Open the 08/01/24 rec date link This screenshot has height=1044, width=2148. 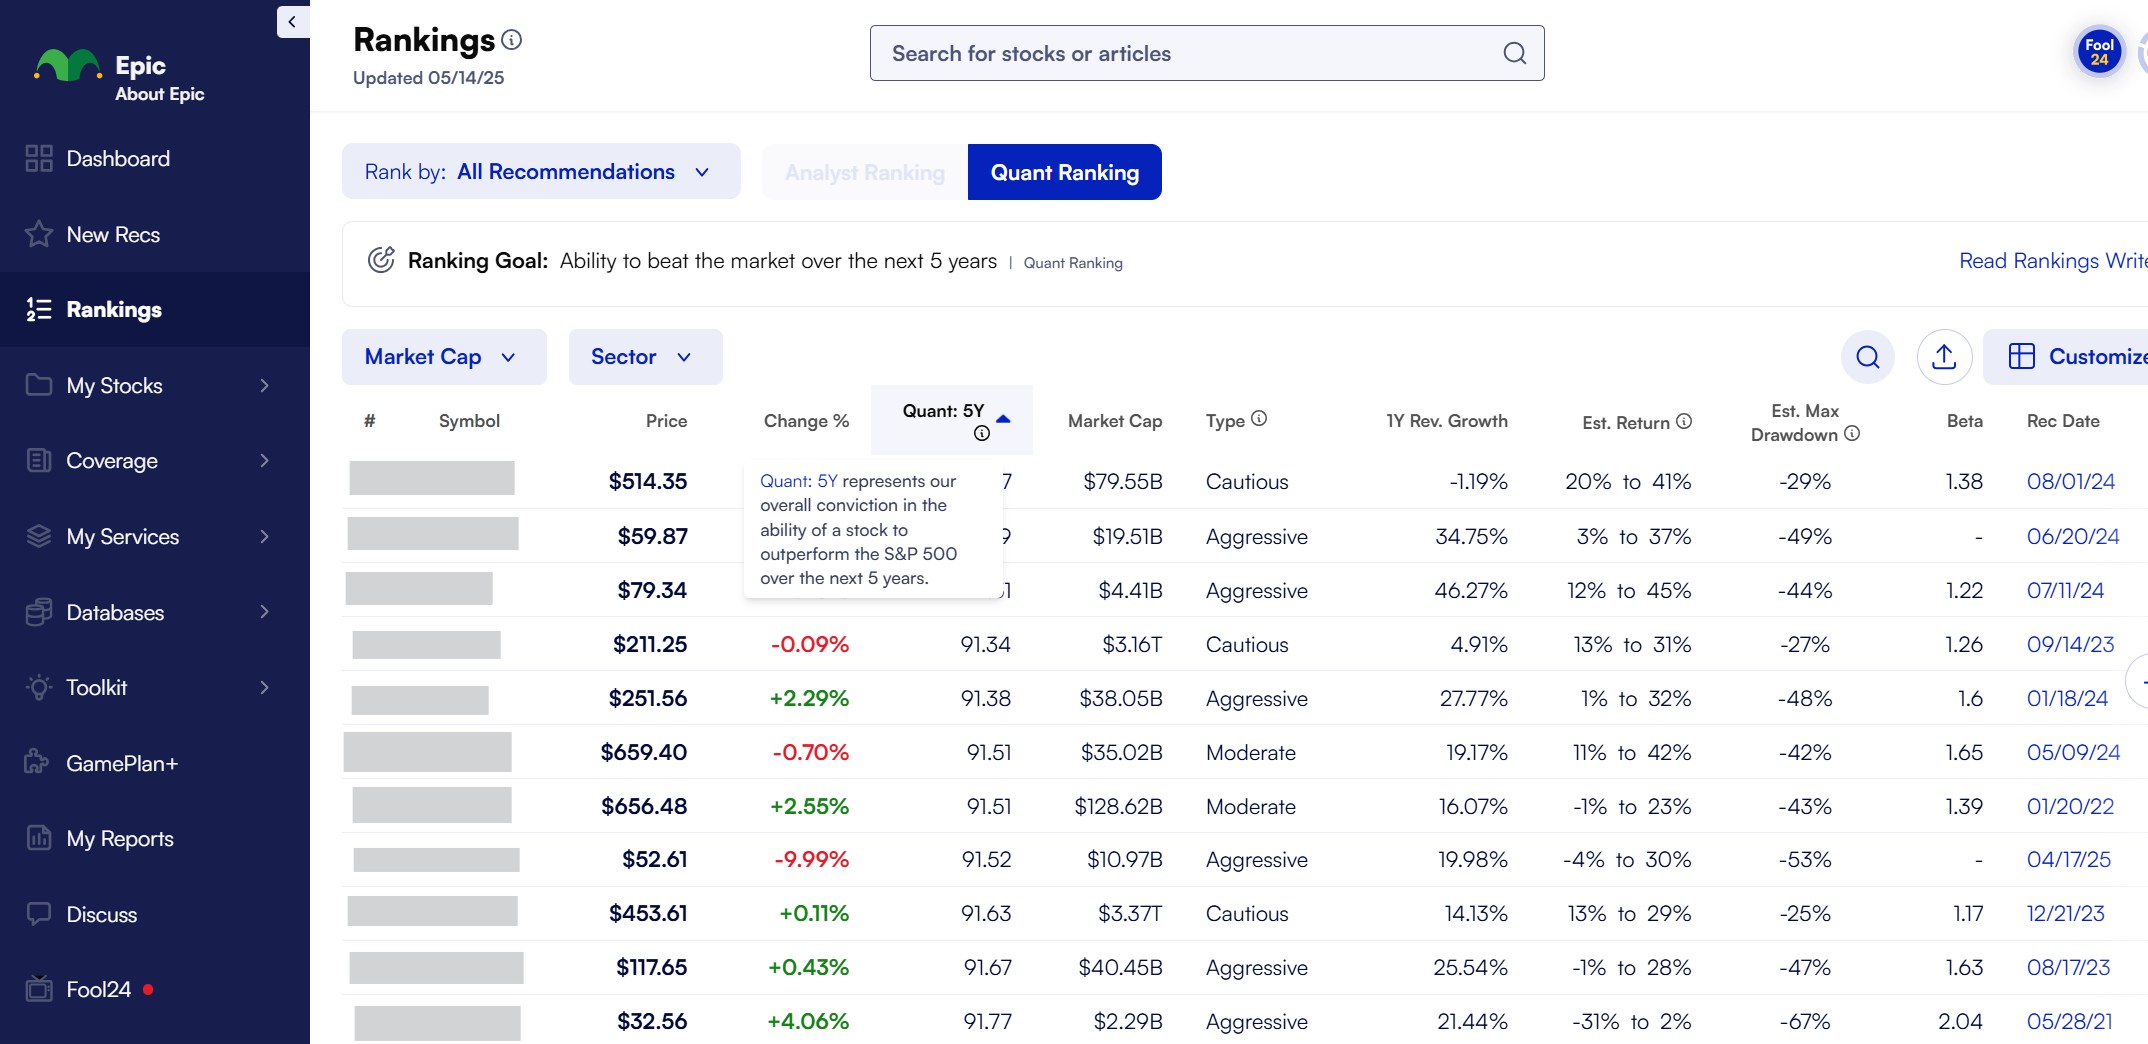pos(2070,482)
